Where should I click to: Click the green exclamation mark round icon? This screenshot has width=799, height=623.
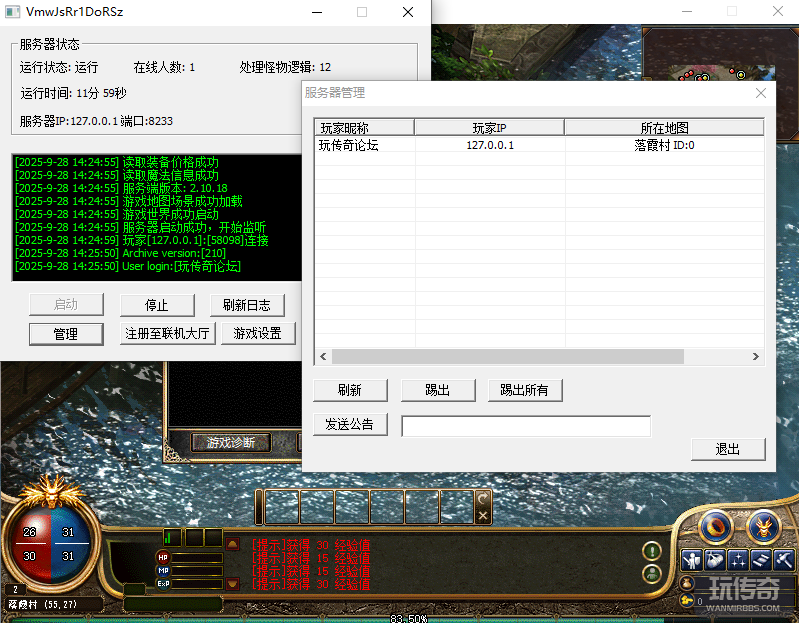(x=652, y=551)
